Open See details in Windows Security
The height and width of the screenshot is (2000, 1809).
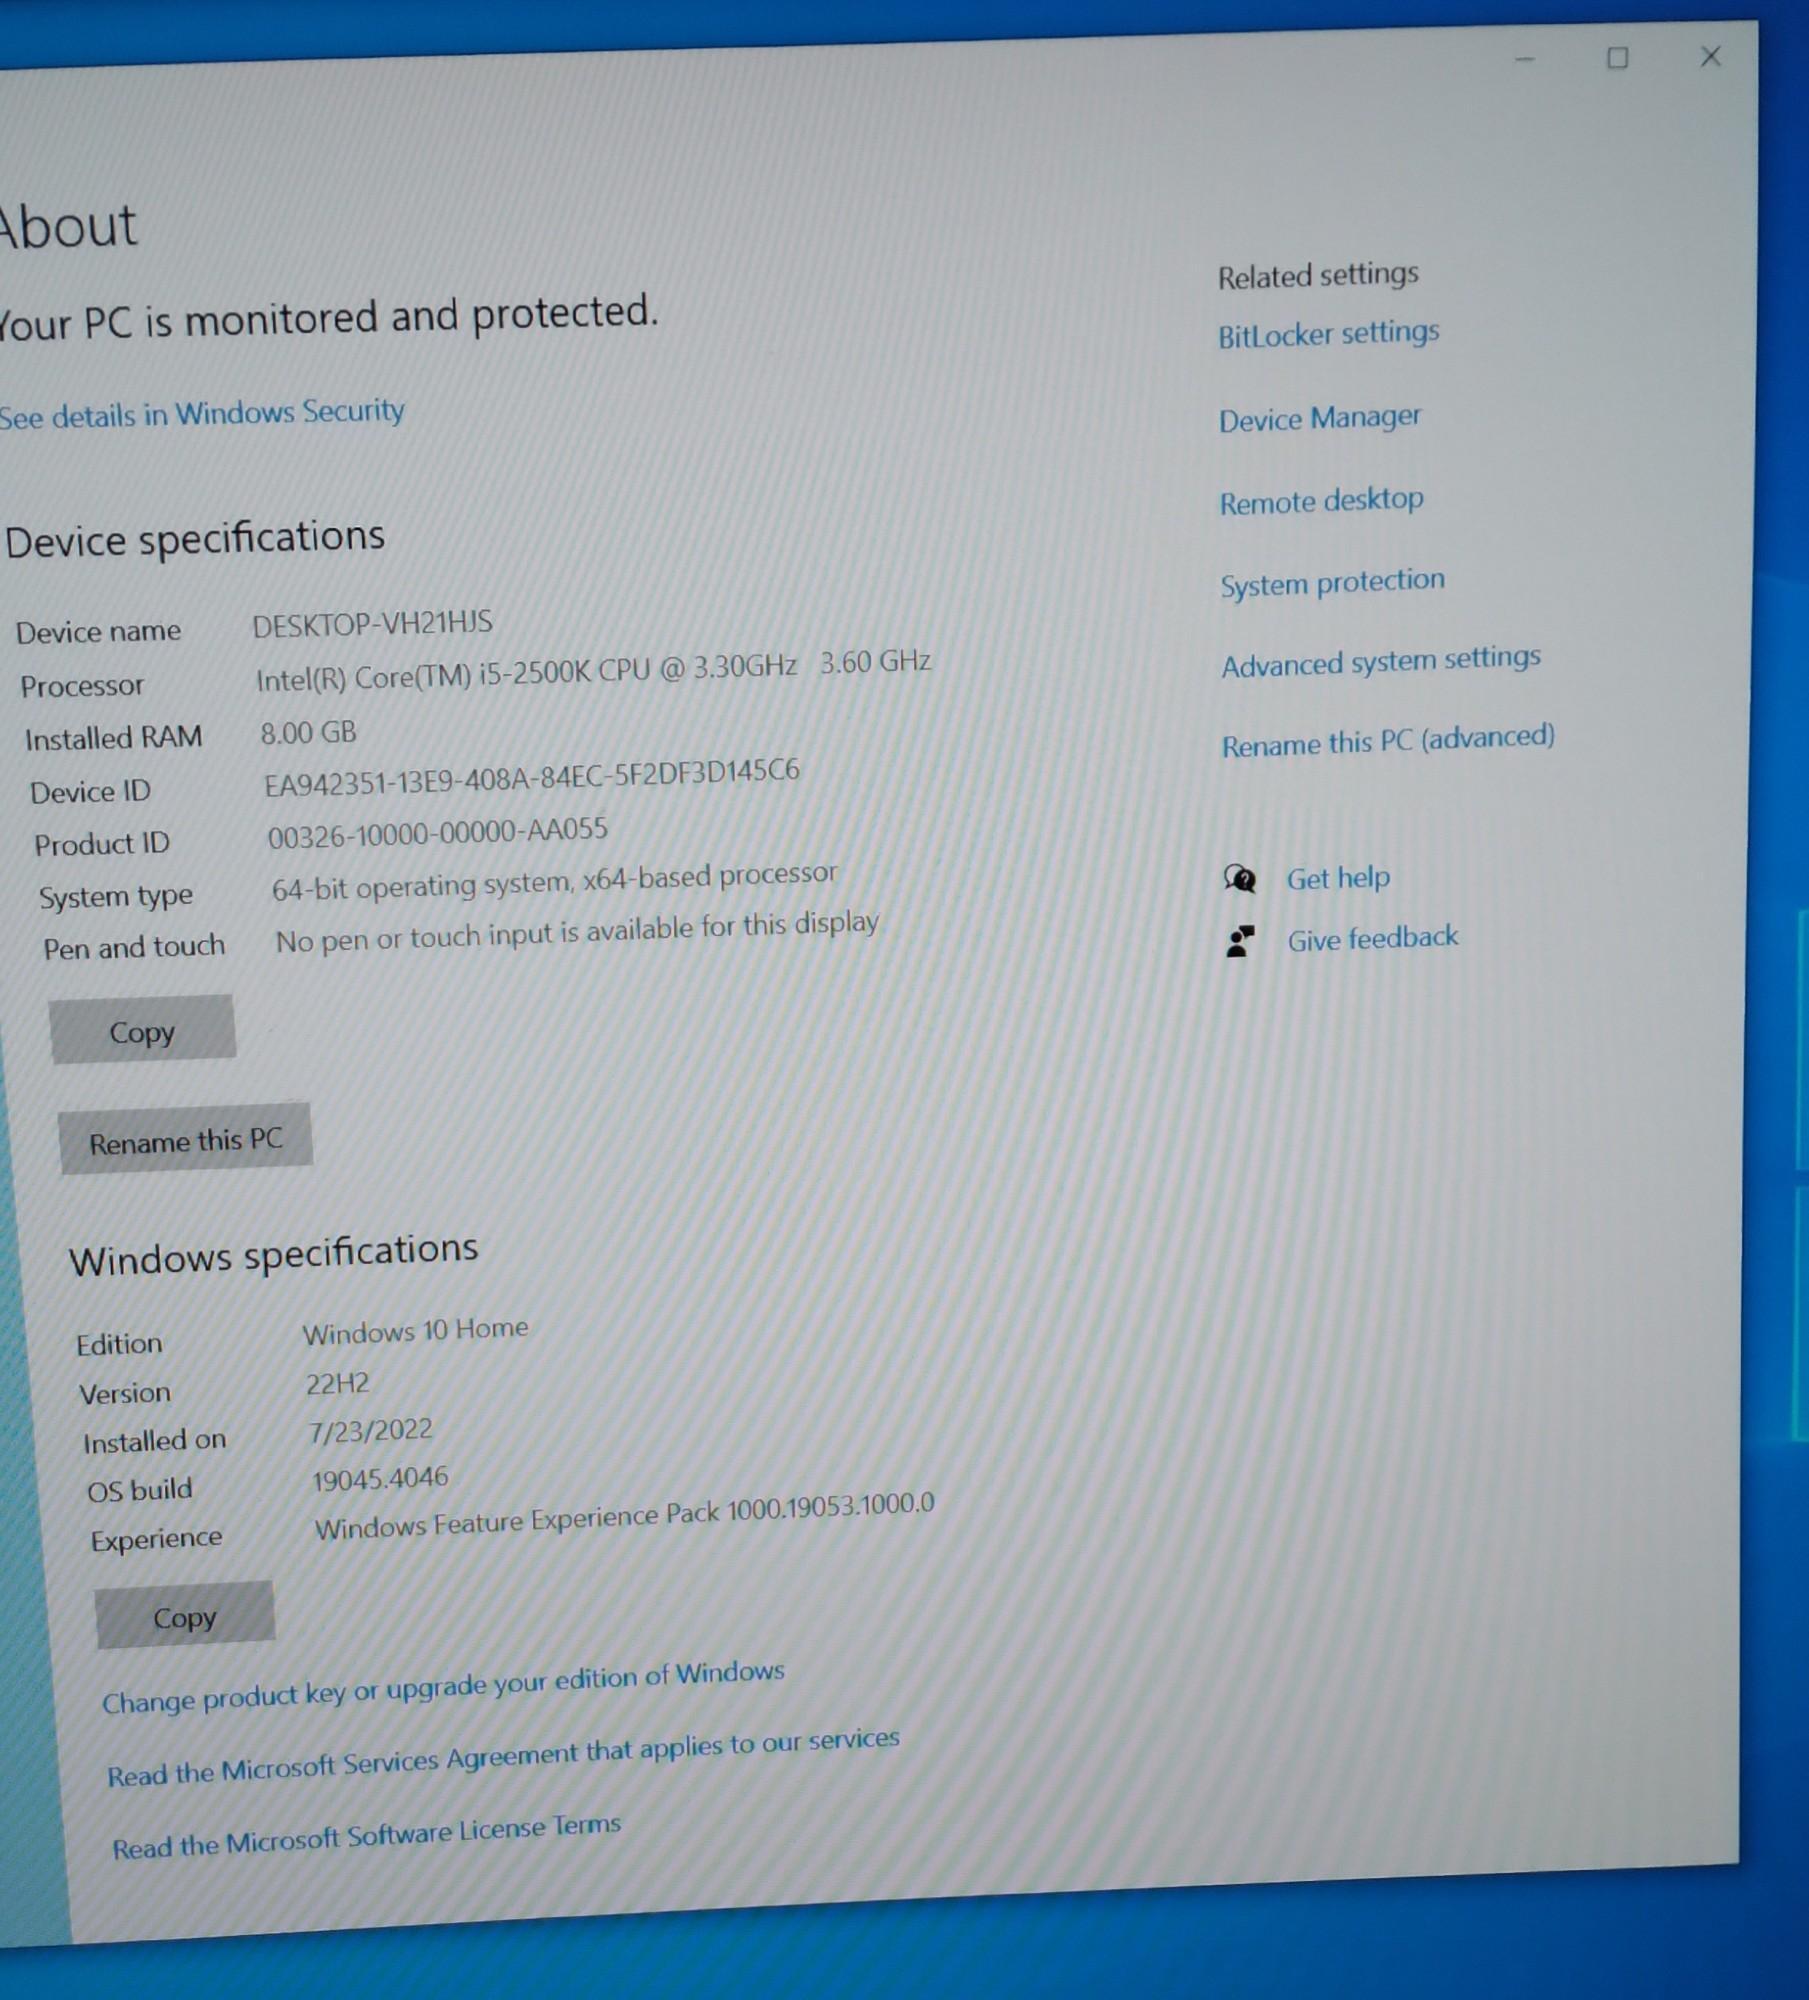[x=201, y=413]
